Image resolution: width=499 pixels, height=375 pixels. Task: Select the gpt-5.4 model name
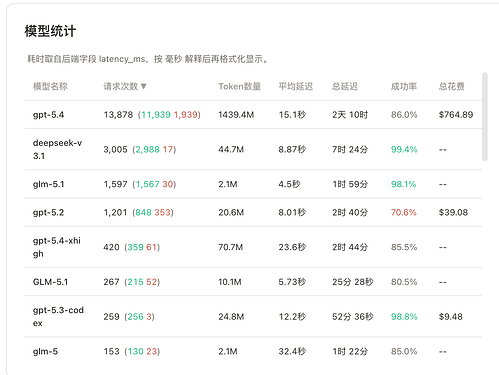(48, 115)
